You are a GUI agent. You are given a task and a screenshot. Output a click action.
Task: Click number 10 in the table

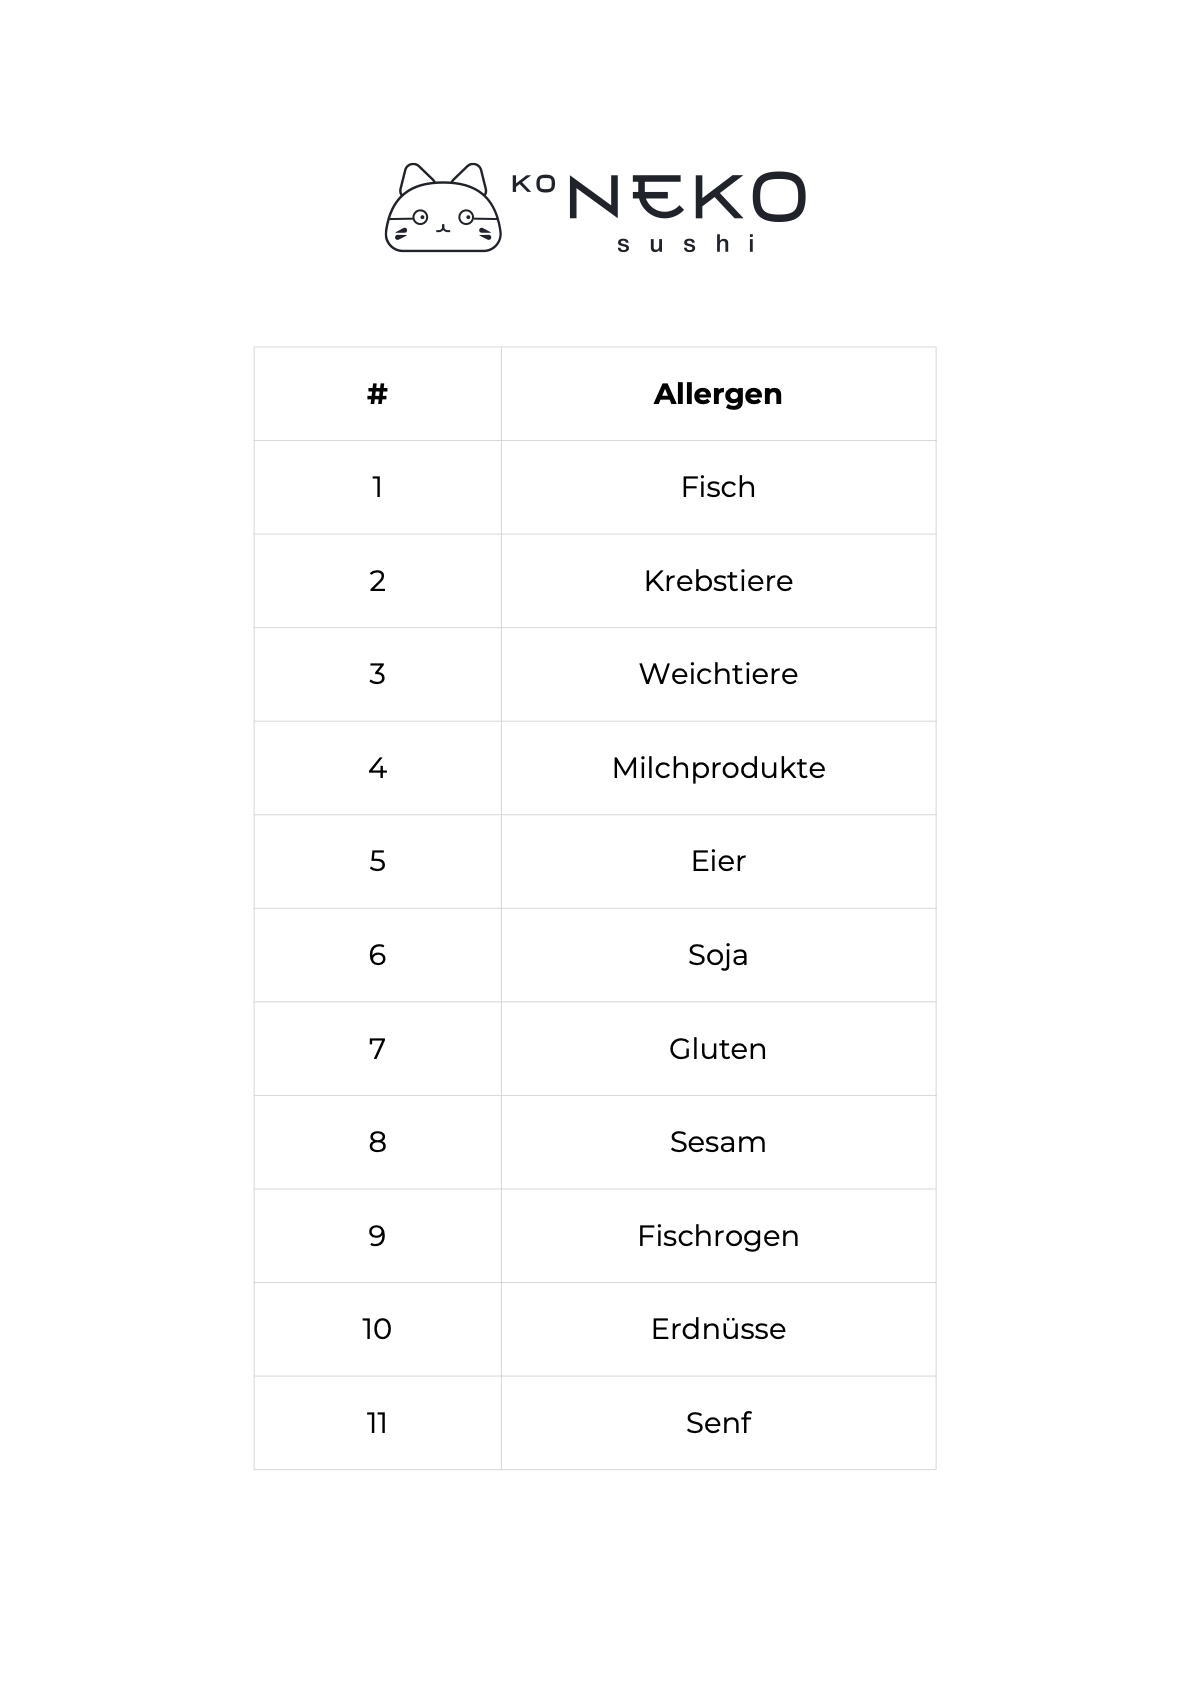coord(377,1329)
